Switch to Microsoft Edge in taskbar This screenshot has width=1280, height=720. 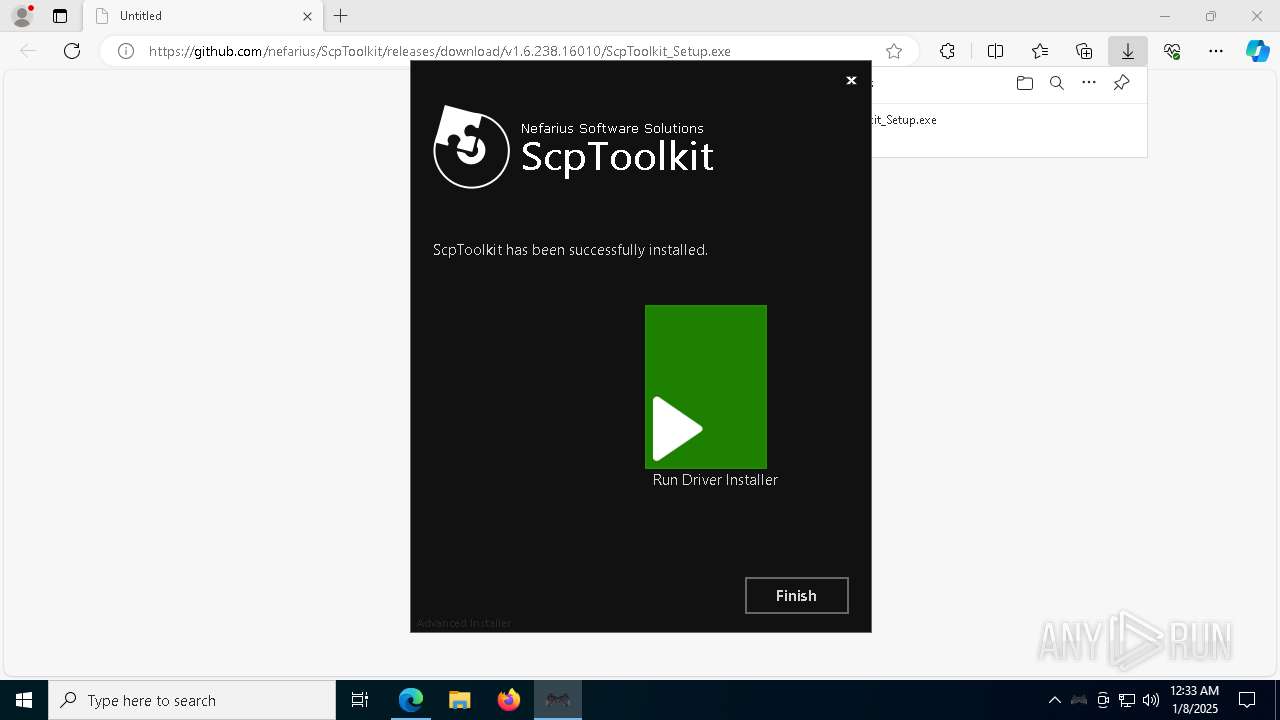411,700
